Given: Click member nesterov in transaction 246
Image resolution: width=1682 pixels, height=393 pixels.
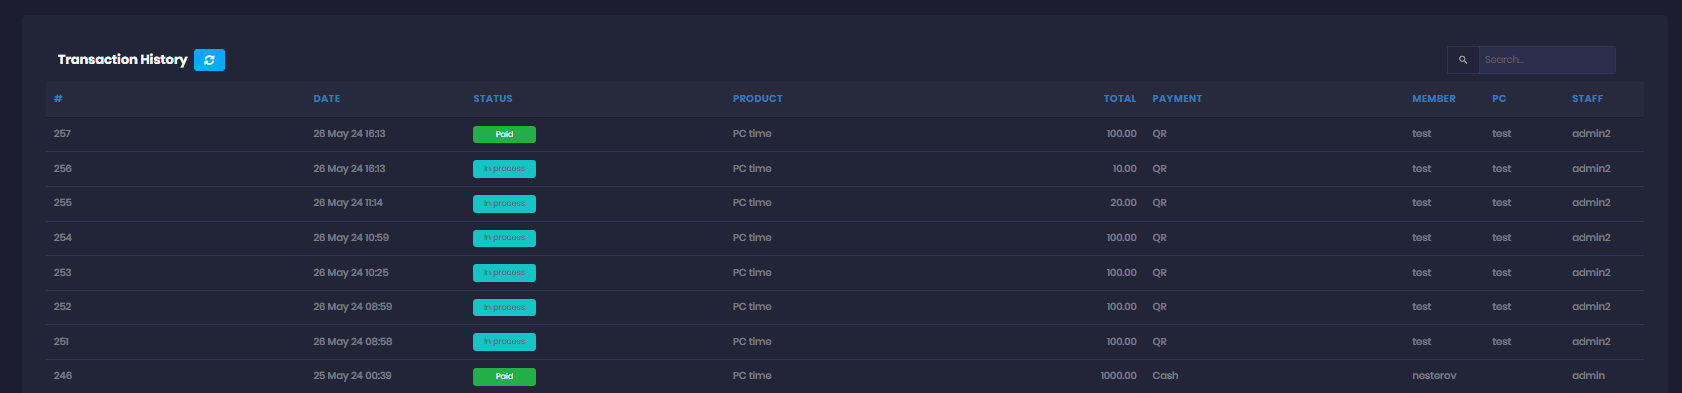Looking at the screenshot, I should [1434, 376].
